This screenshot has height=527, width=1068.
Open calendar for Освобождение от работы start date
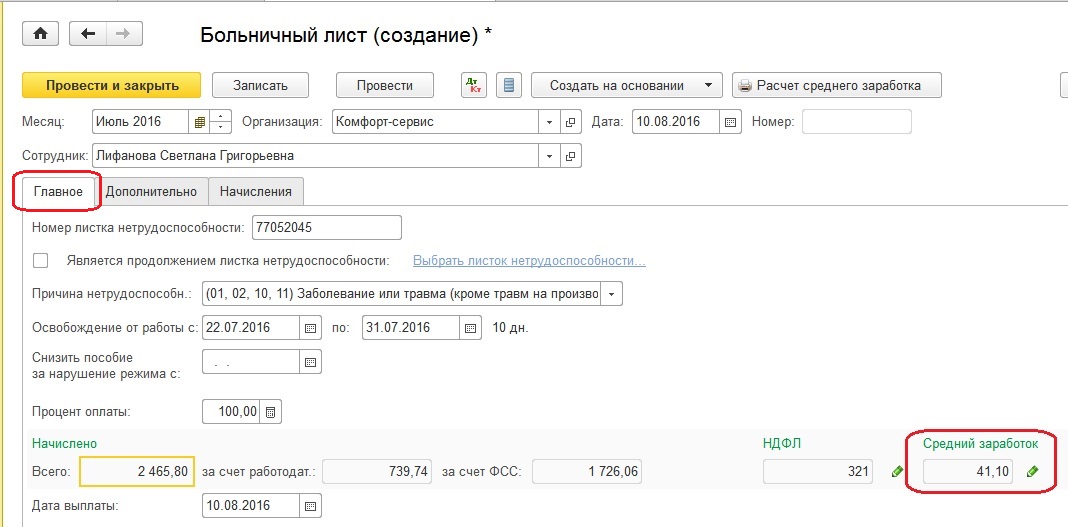pyautogui.click(x=310, y=328)
